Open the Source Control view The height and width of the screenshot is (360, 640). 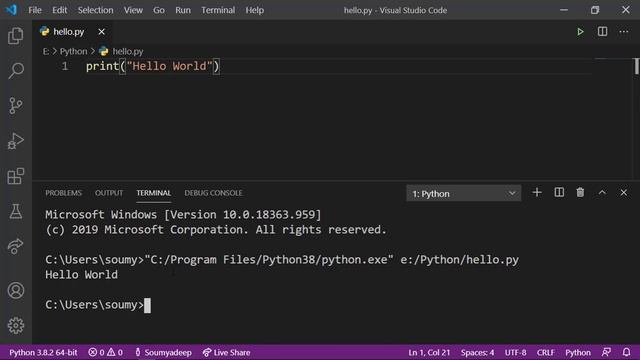[x=16, y=106]
